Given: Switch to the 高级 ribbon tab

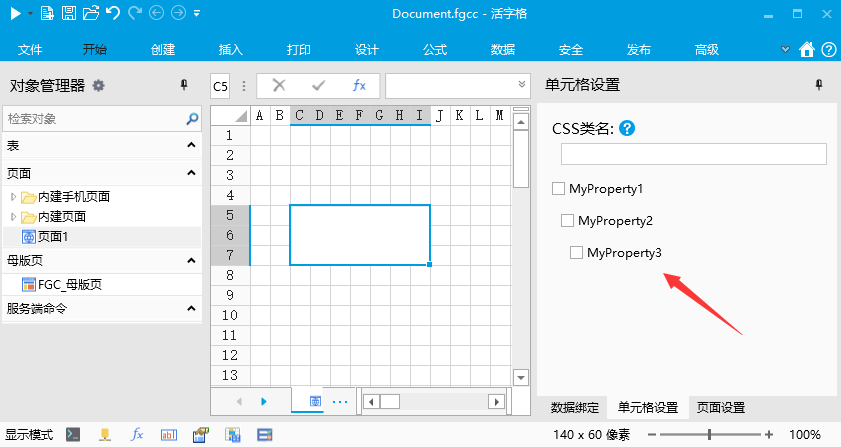Looking at the screenshot, I should click(x=707, y=50).
